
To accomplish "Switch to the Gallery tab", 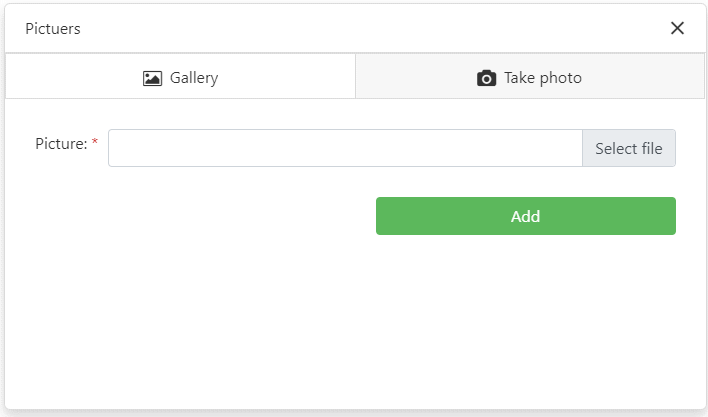I will [180, 77].
